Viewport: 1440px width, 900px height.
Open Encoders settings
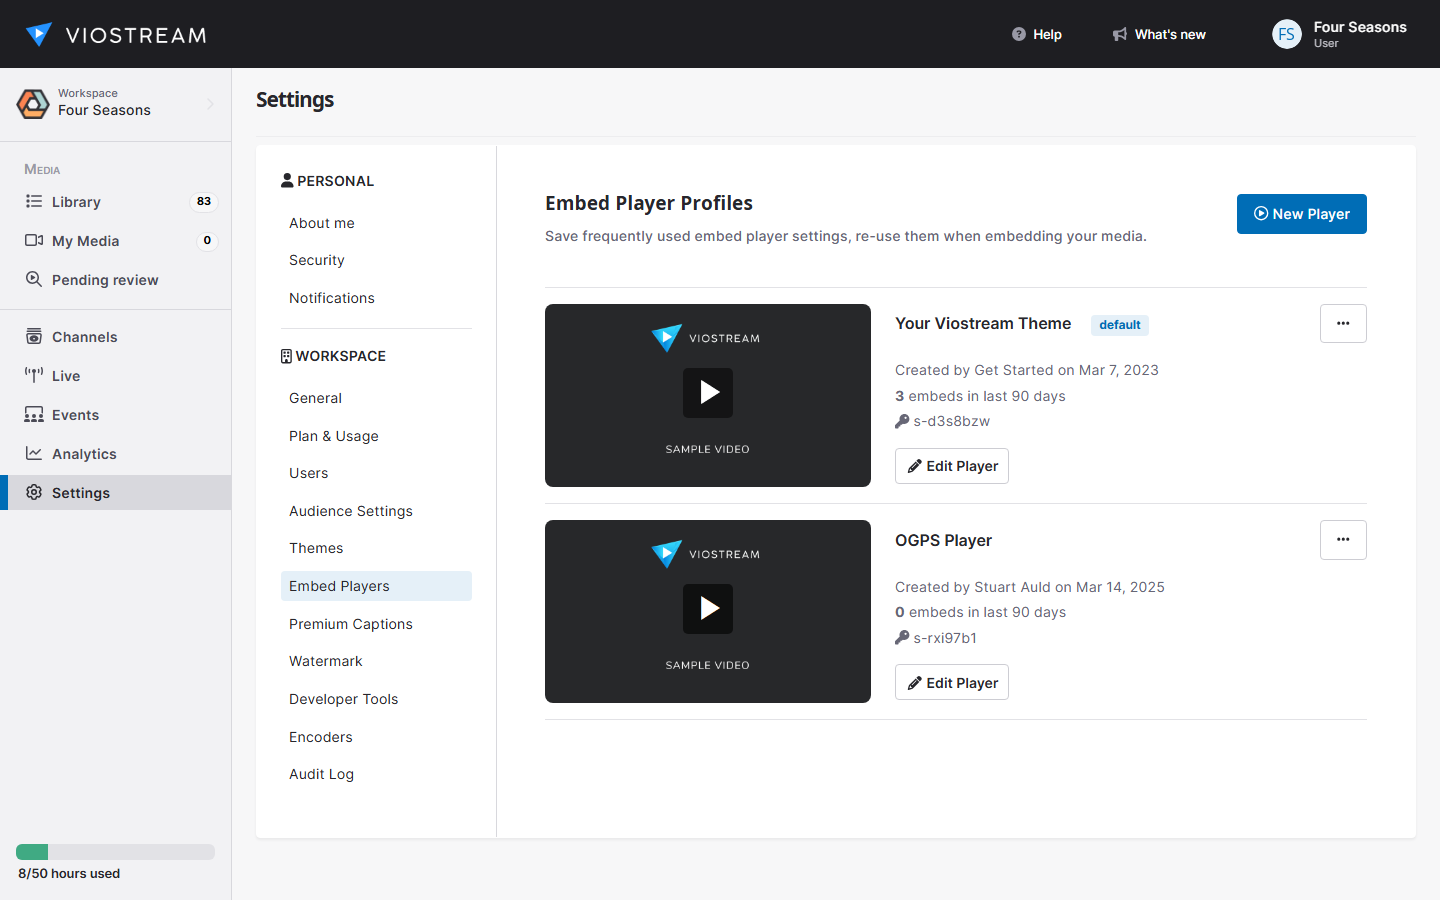coord(376,737)
